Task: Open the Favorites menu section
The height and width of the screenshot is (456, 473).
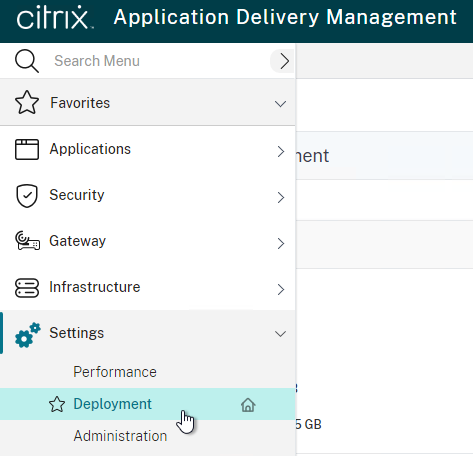Action: 147,102
